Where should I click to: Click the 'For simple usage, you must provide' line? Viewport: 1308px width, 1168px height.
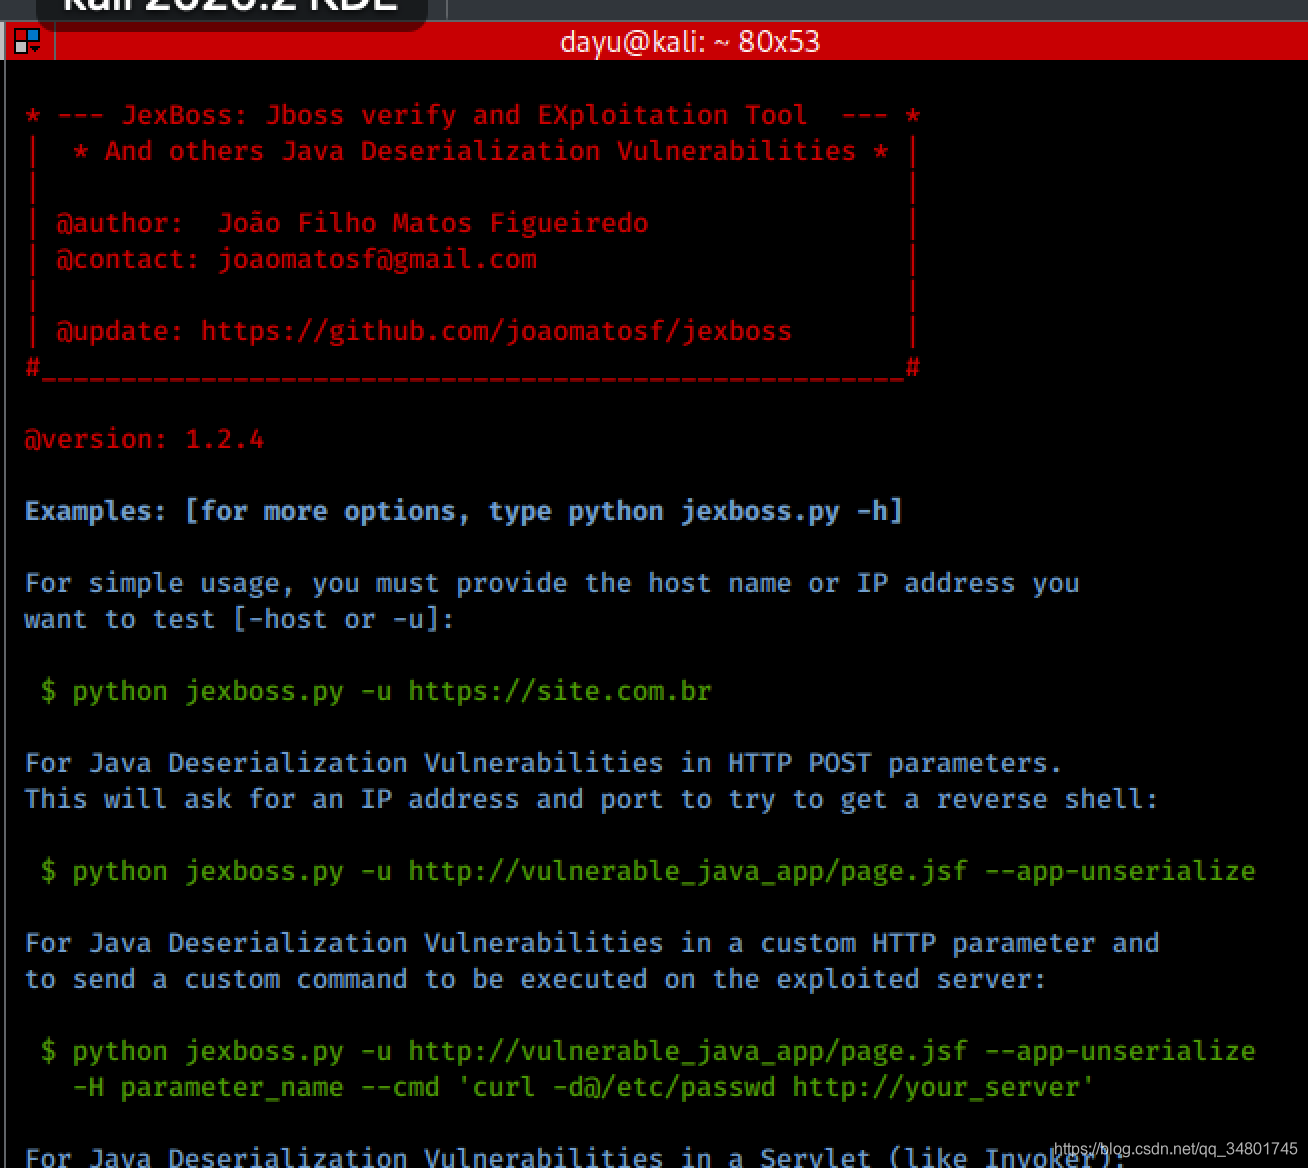[552, 583]
